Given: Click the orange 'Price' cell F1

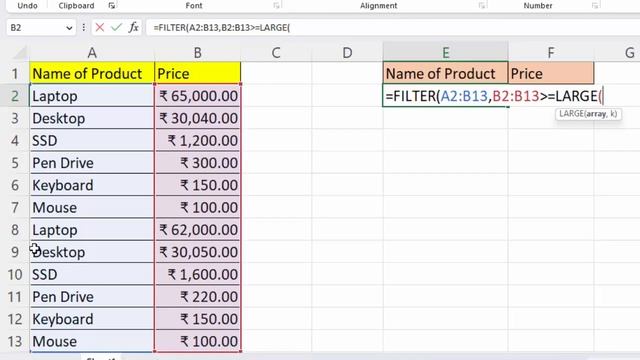Looking at the screenshot, I should (551, 73).
